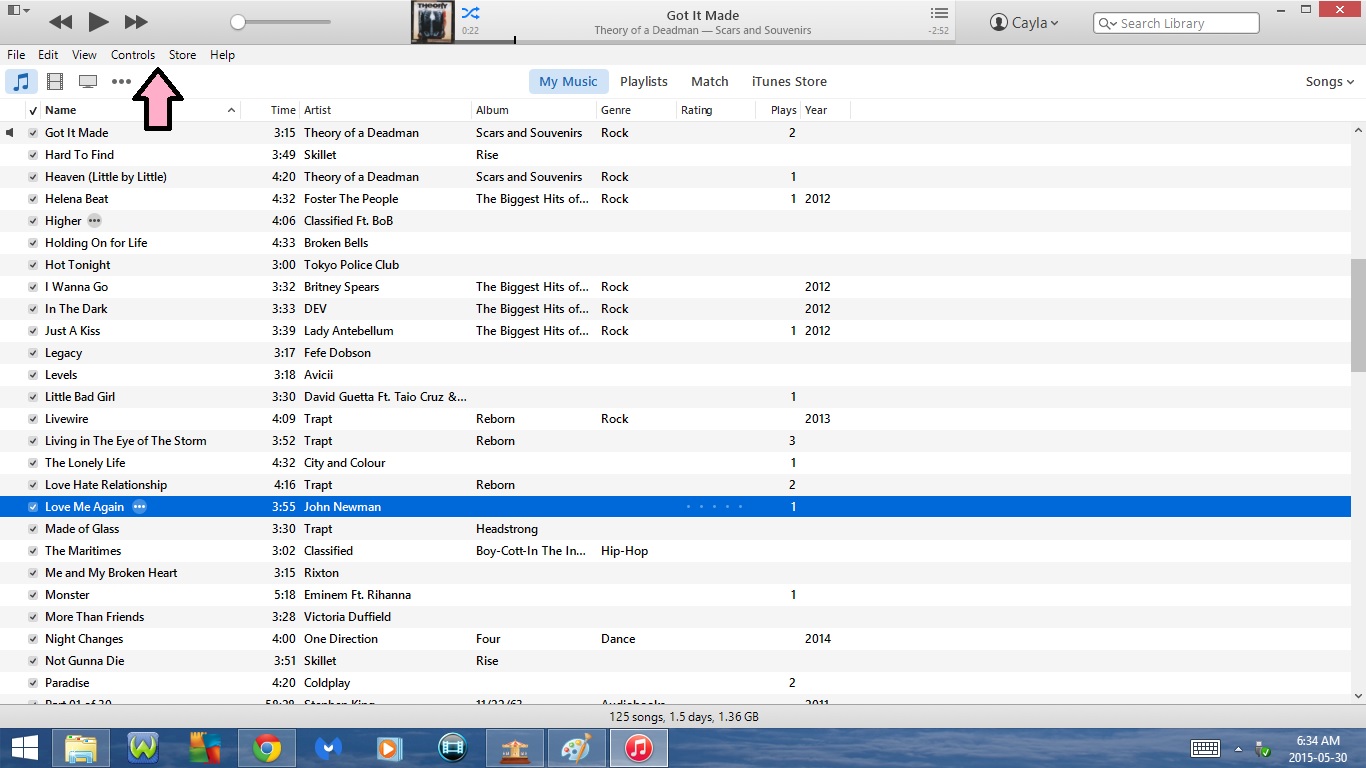The width and height of the screenshot is (1366, 768).
Task: Play the previous track
Action: tap(60, 21)
